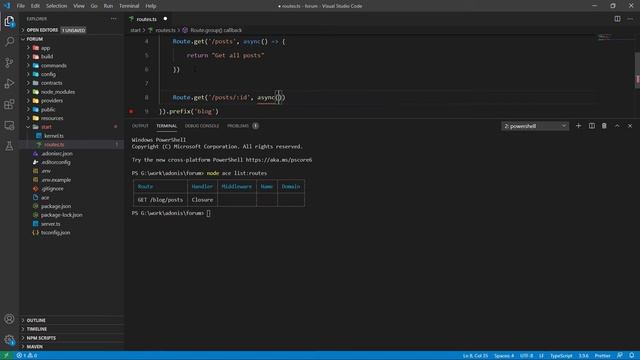640x360 pixels.
Task: Expand the Timeline section
Action: (71, 329)
